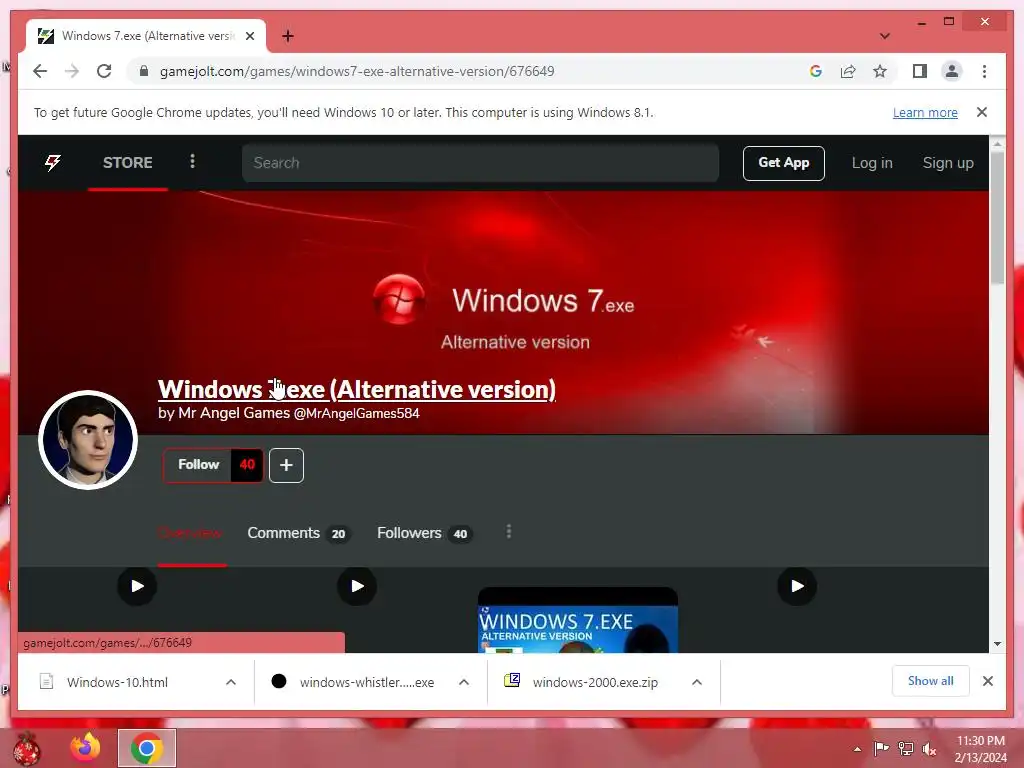Dismiss the Chrome update info bar
Viewport: 1024px width, 768px height.
[x=982, y=112]
